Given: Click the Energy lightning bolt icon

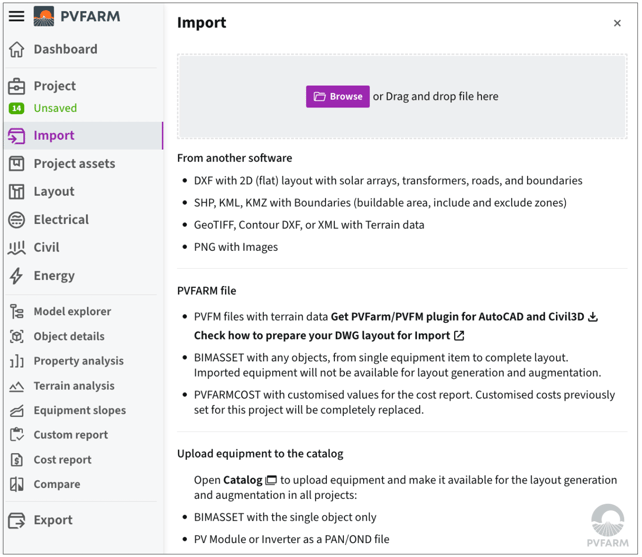Looking at the screenshot, I should pyautogui.click(x=16, y=276).
